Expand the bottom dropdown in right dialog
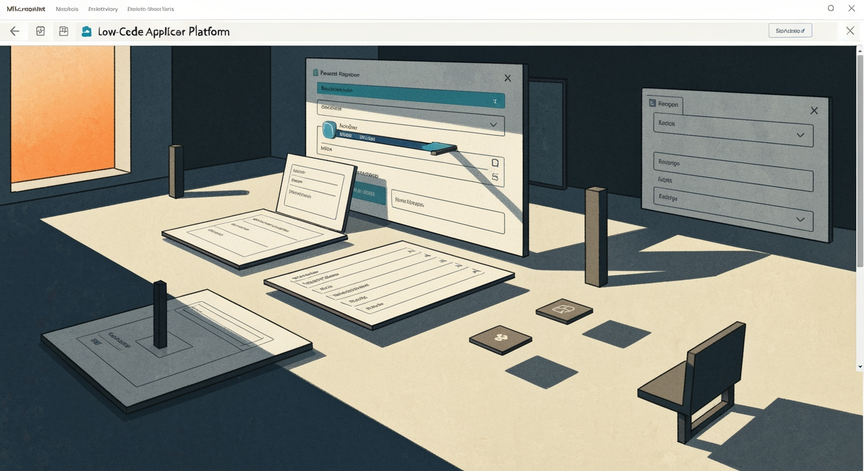 coord(801,219)
